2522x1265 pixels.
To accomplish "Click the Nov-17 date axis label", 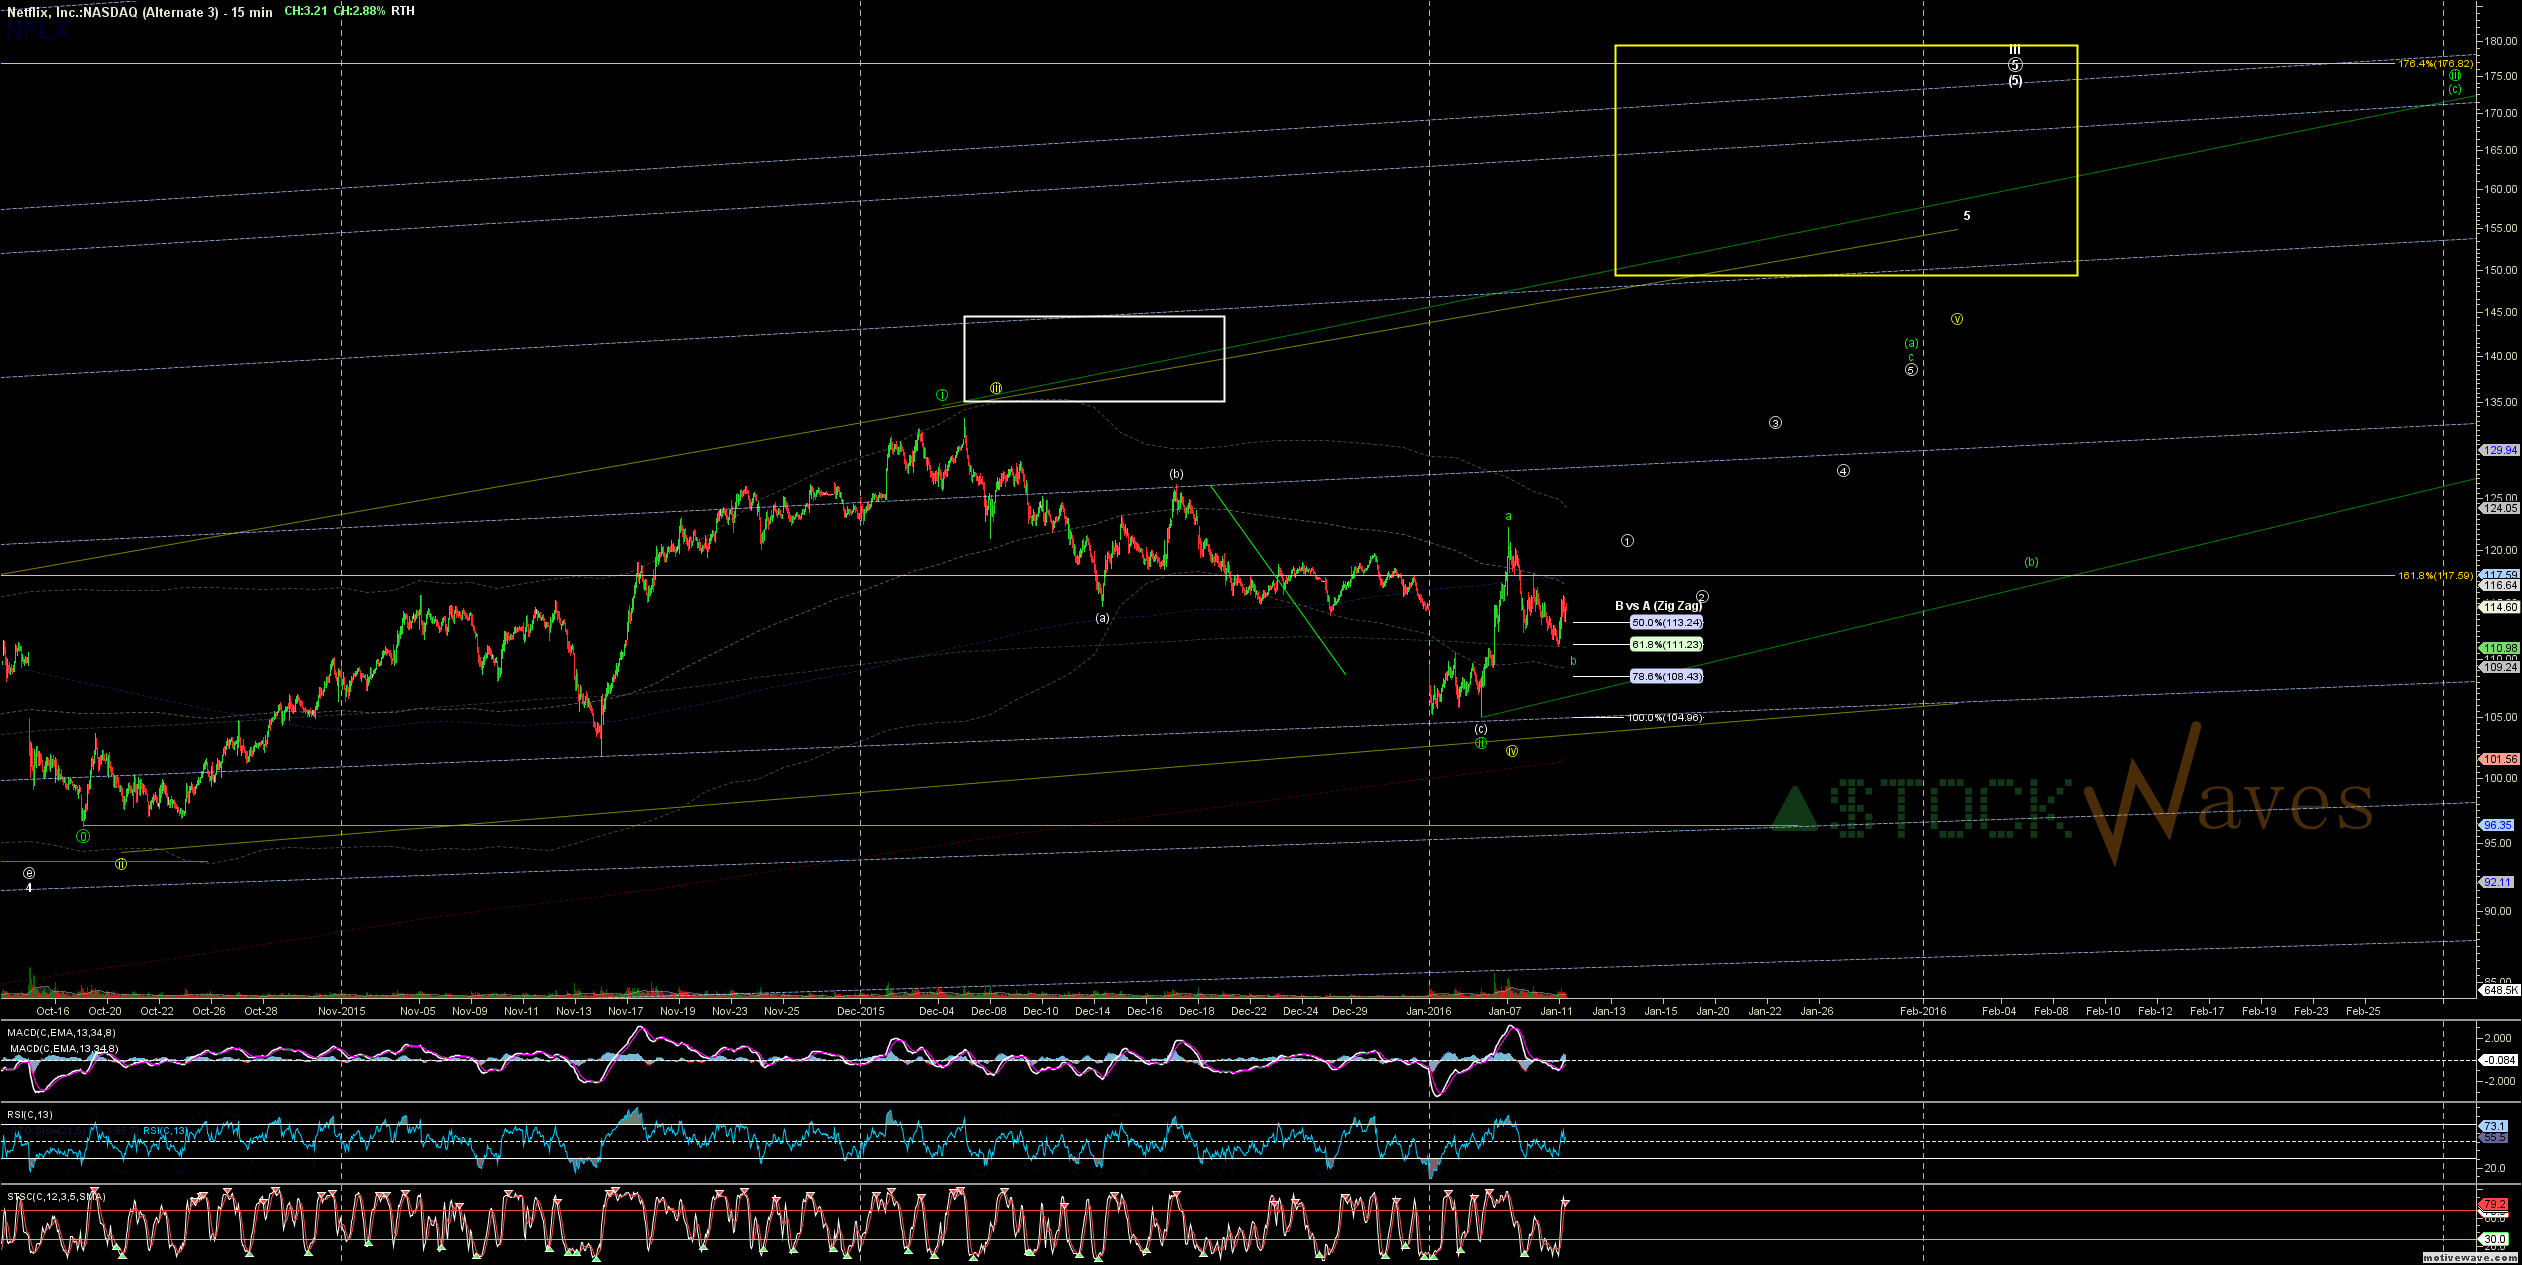I will [626, 1011].
